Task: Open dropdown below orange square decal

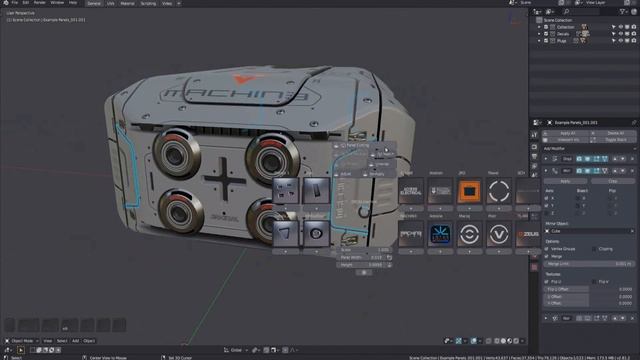Action: (469, 209)
